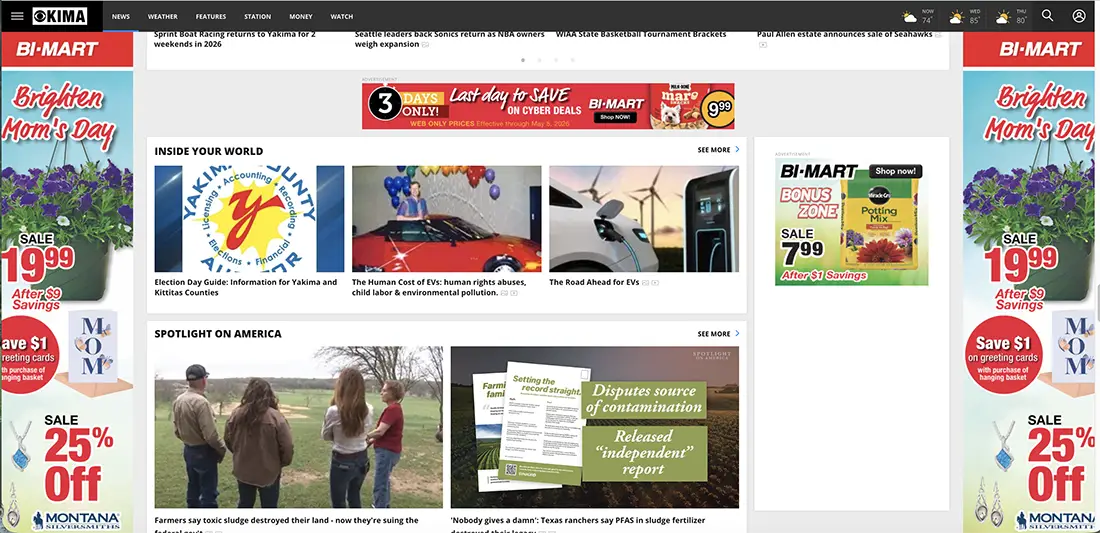Open the search magnifier icon
The height and width of the screenshot is (533, 1100).
point(1047,15)
